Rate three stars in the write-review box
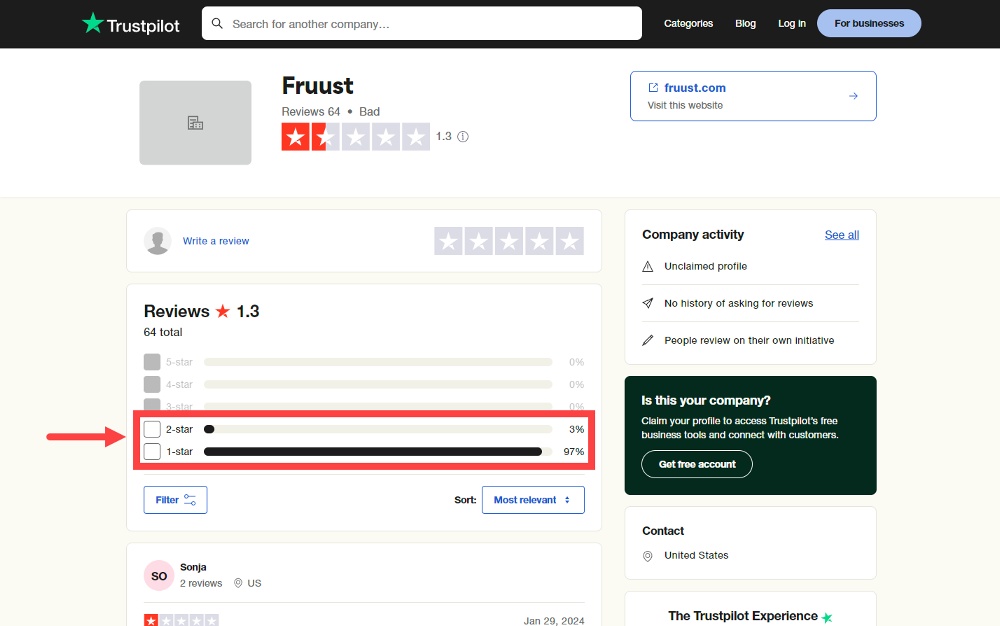The width and height of the screenshot is (1000, 626). [509, 241]
